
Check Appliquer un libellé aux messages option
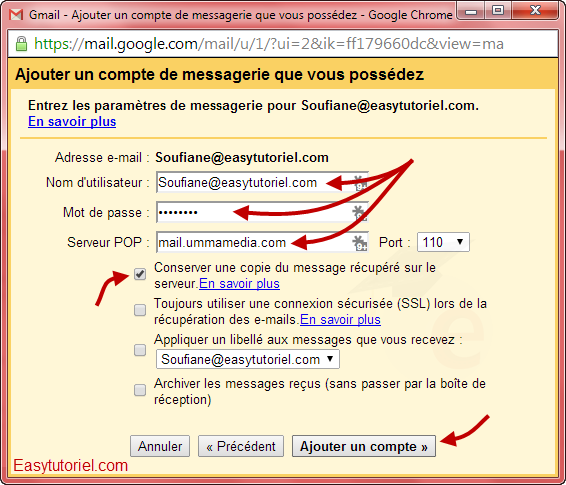tap(140, 350)
